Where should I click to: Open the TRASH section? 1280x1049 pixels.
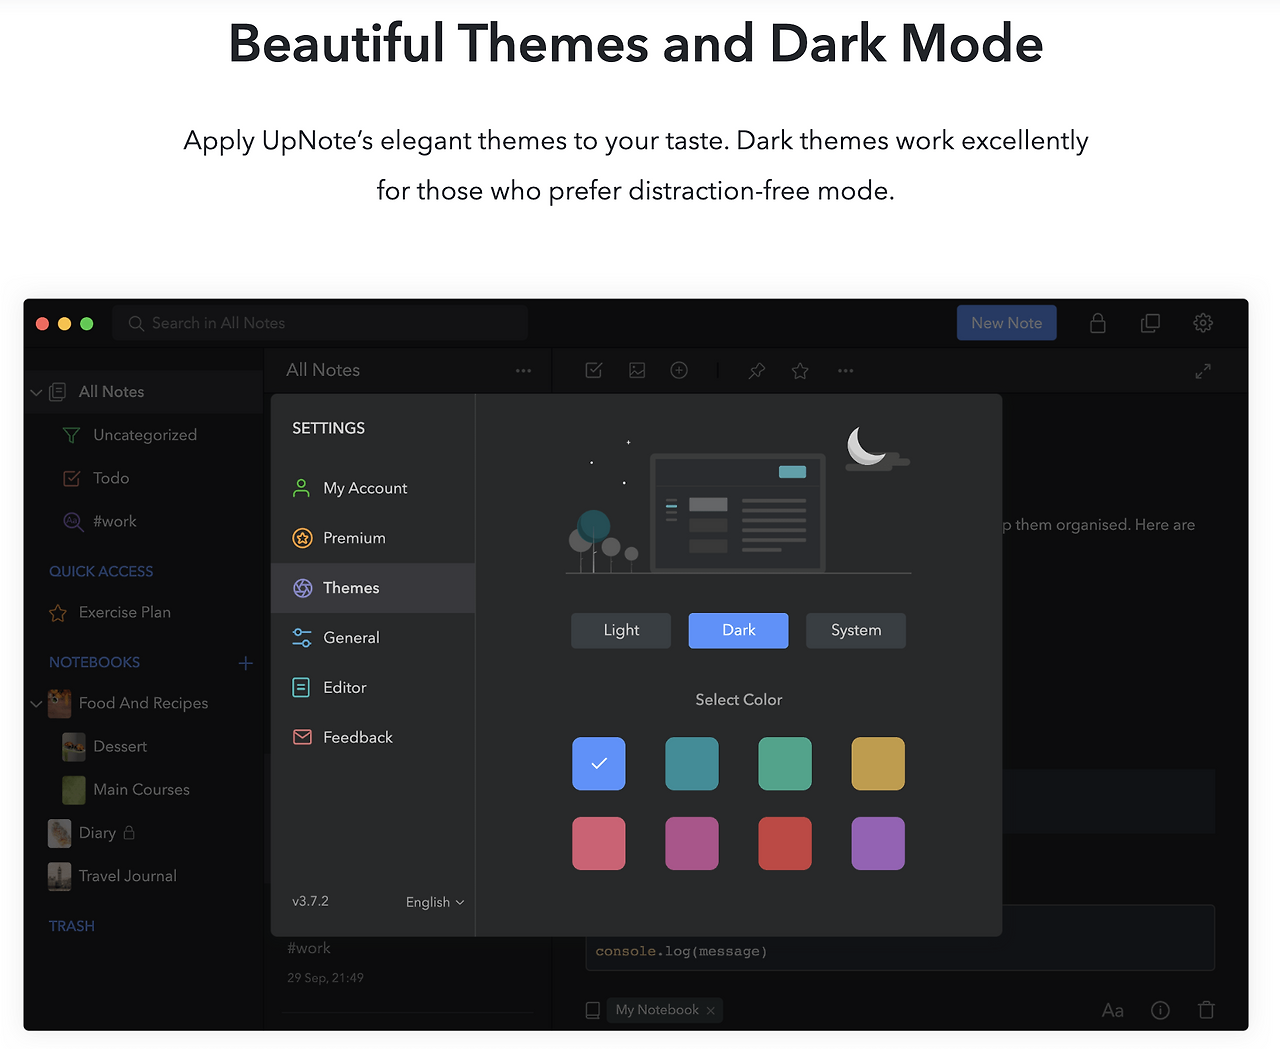click(72, 926)
